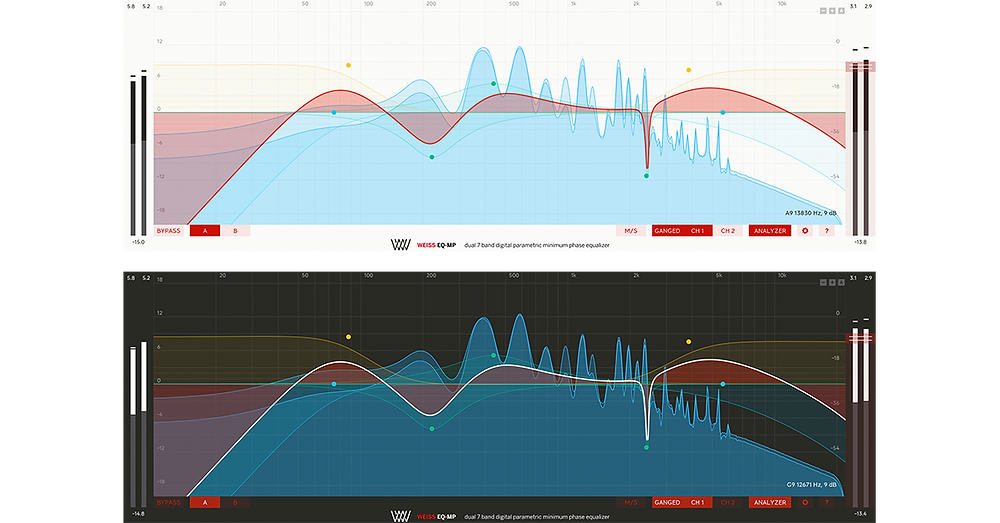Viewport: 1000px width, 523px height.
Task: Click the Weiss logo in the light EQ
Action: click(401, 245)
